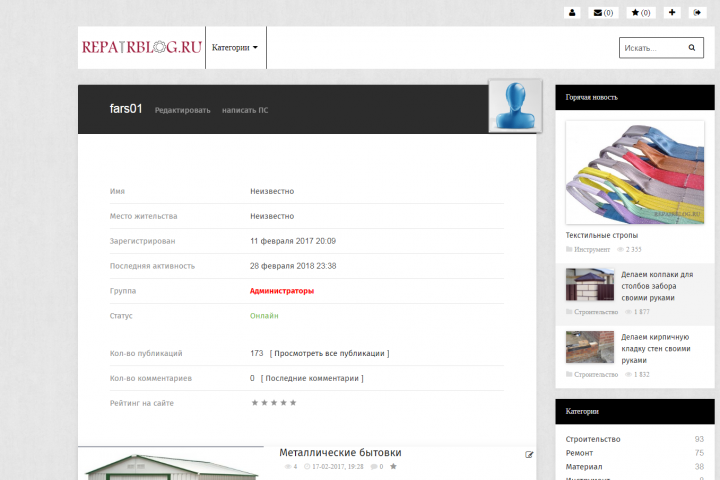Click the colorful textile slings image
This screenshot has height=480, width=720.
(x=635, y=172)
